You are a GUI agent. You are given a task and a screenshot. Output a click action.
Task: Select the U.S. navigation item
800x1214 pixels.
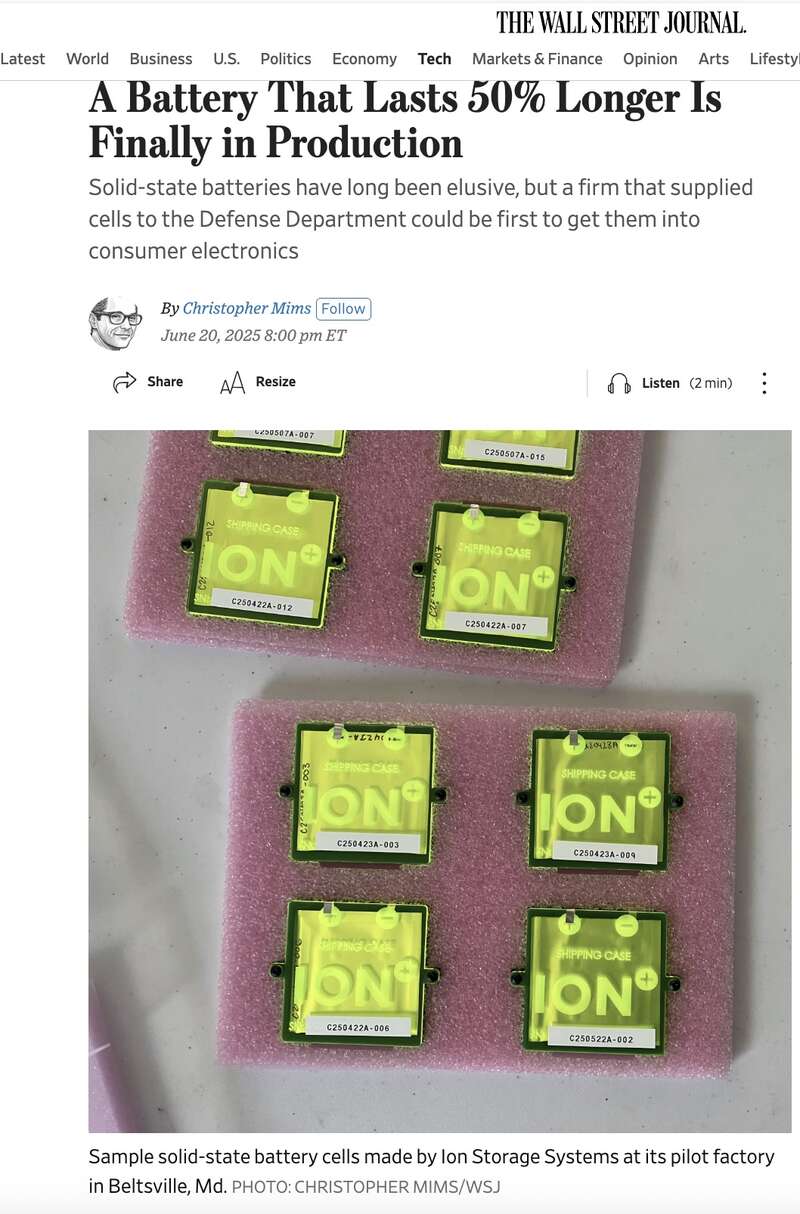pos(226,59)
